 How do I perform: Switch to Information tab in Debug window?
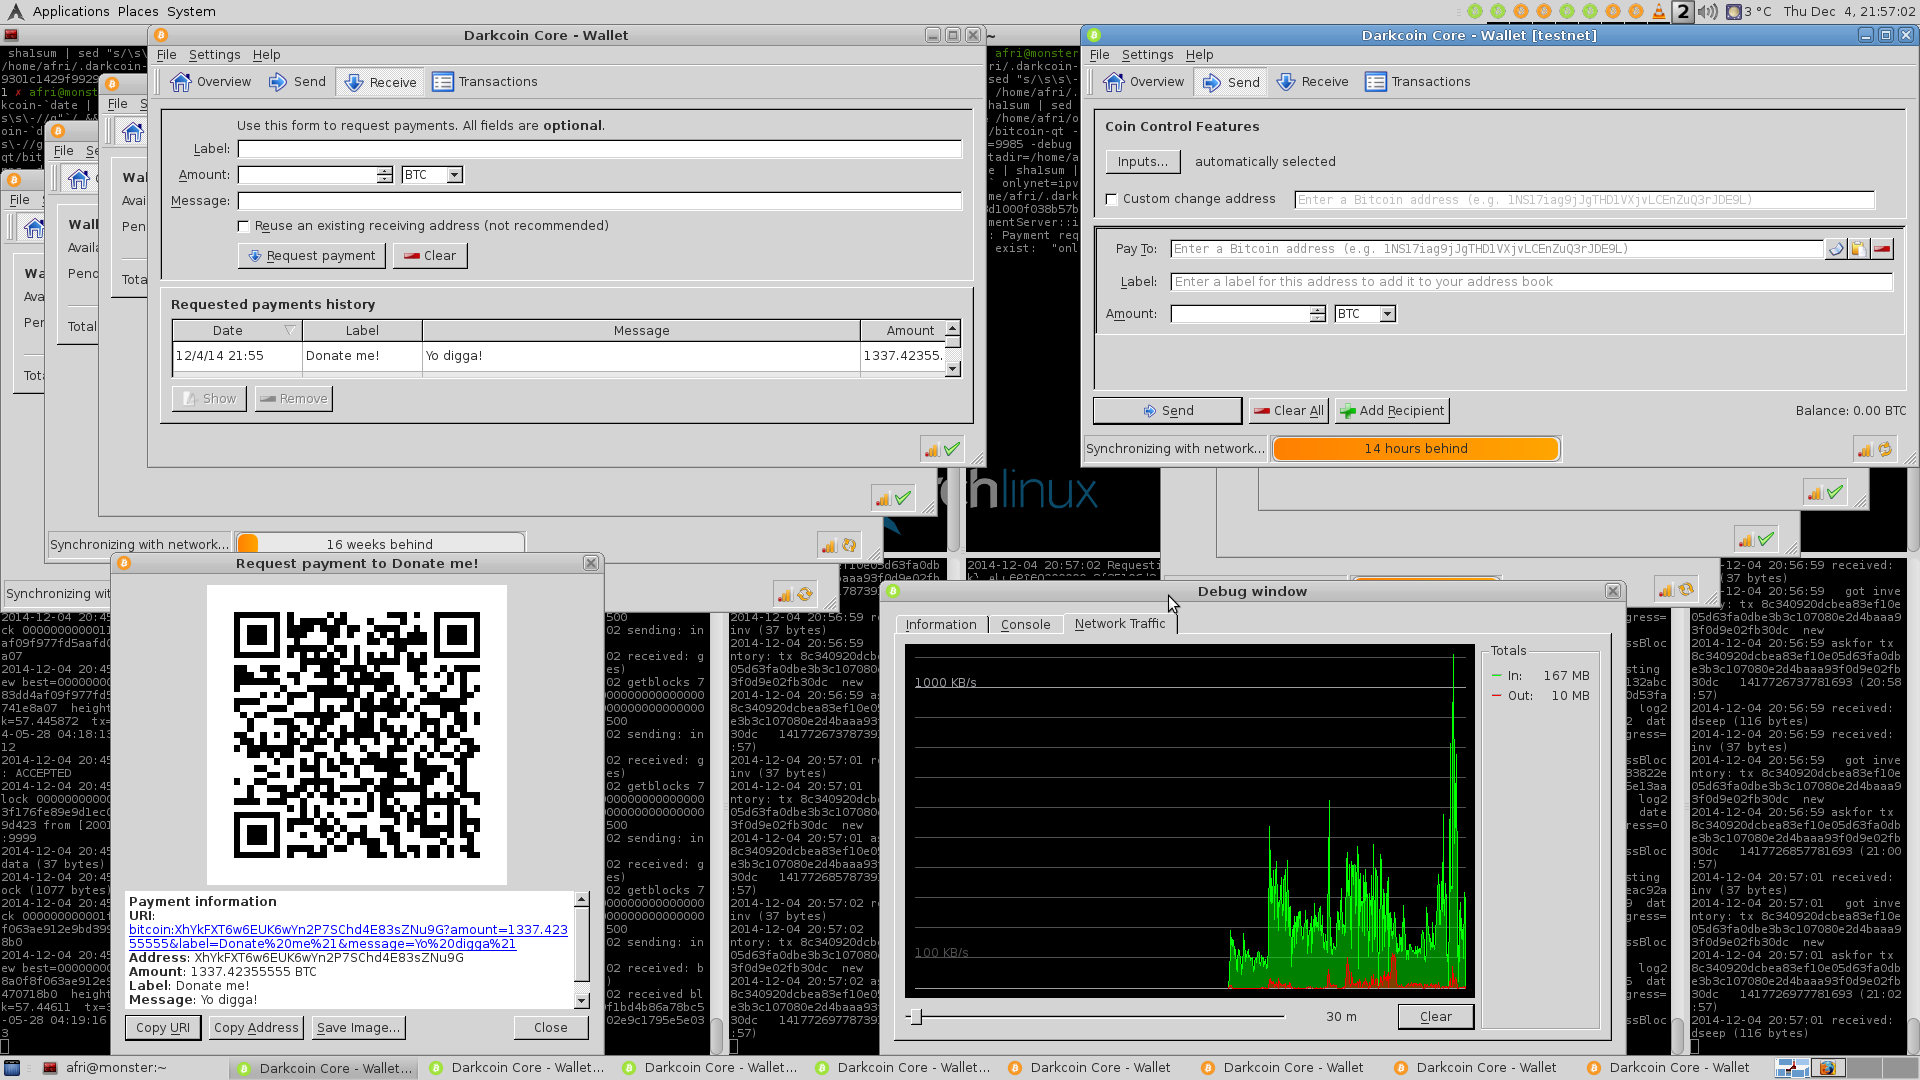(x=941, y=625)
